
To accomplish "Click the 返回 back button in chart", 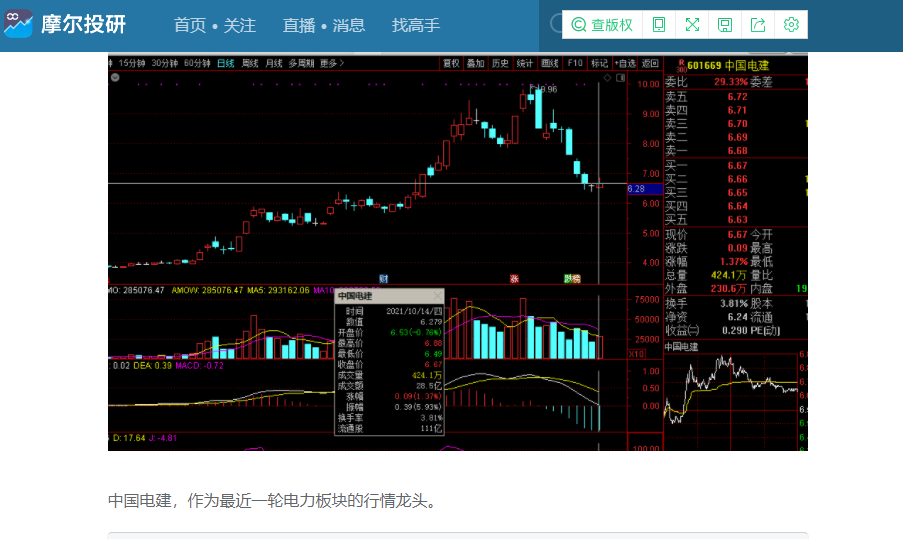I will tap(650, 63).
